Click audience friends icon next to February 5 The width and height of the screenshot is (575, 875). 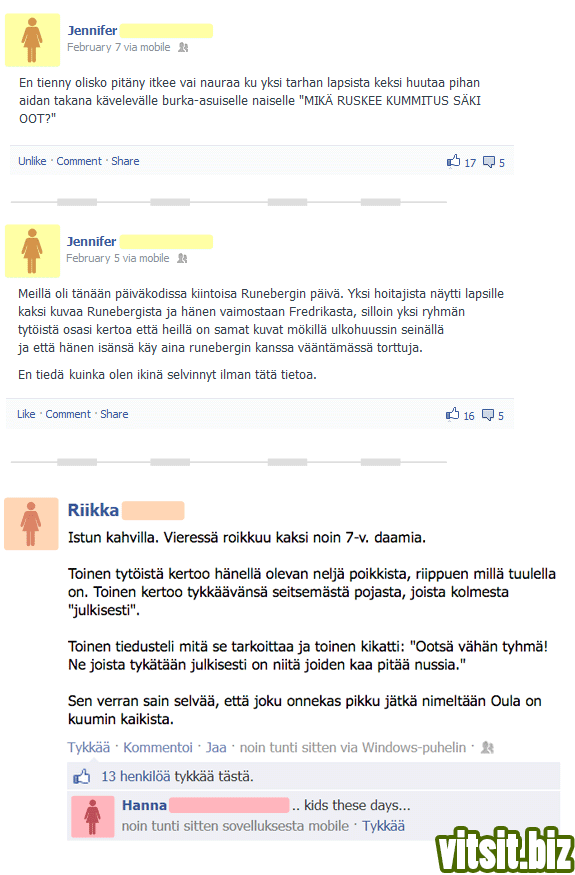182,258
